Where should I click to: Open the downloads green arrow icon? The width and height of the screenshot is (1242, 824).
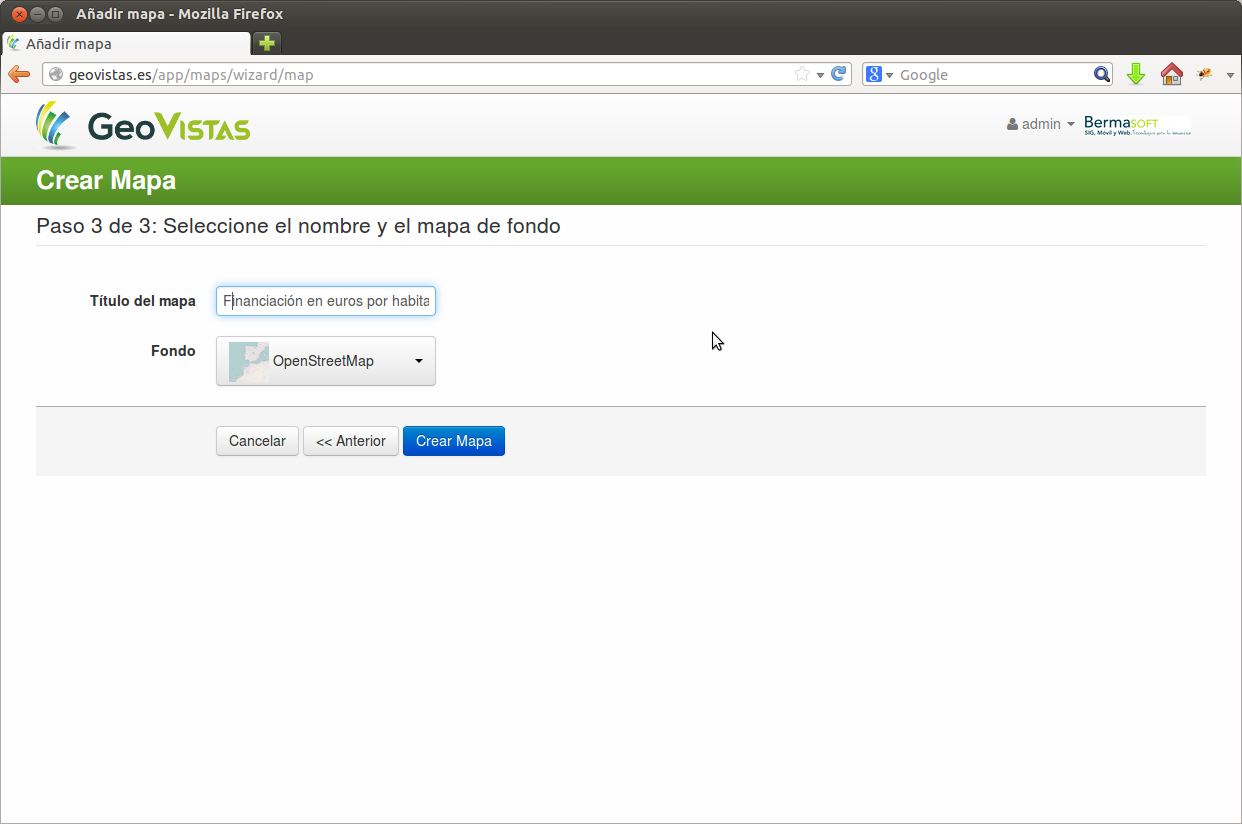[x=1135, y=74]
